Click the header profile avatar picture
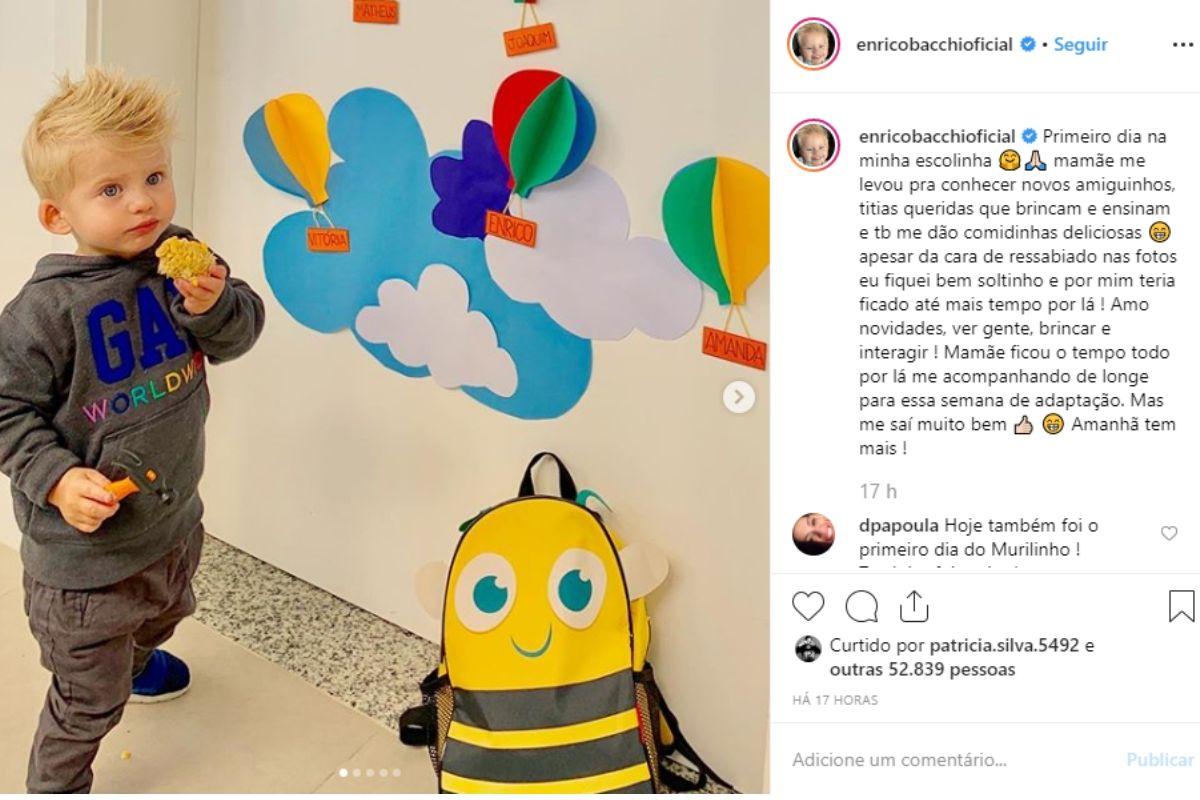 813,44
